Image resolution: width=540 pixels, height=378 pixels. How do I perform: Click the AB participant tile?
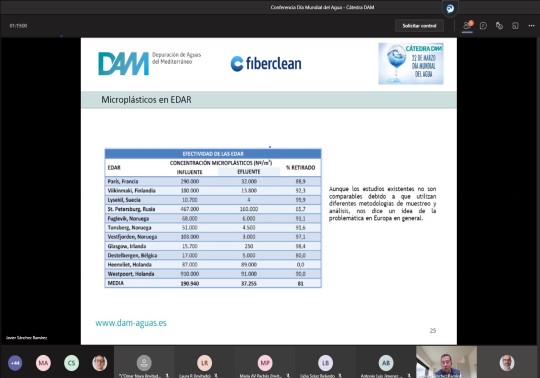coord(386,362)
